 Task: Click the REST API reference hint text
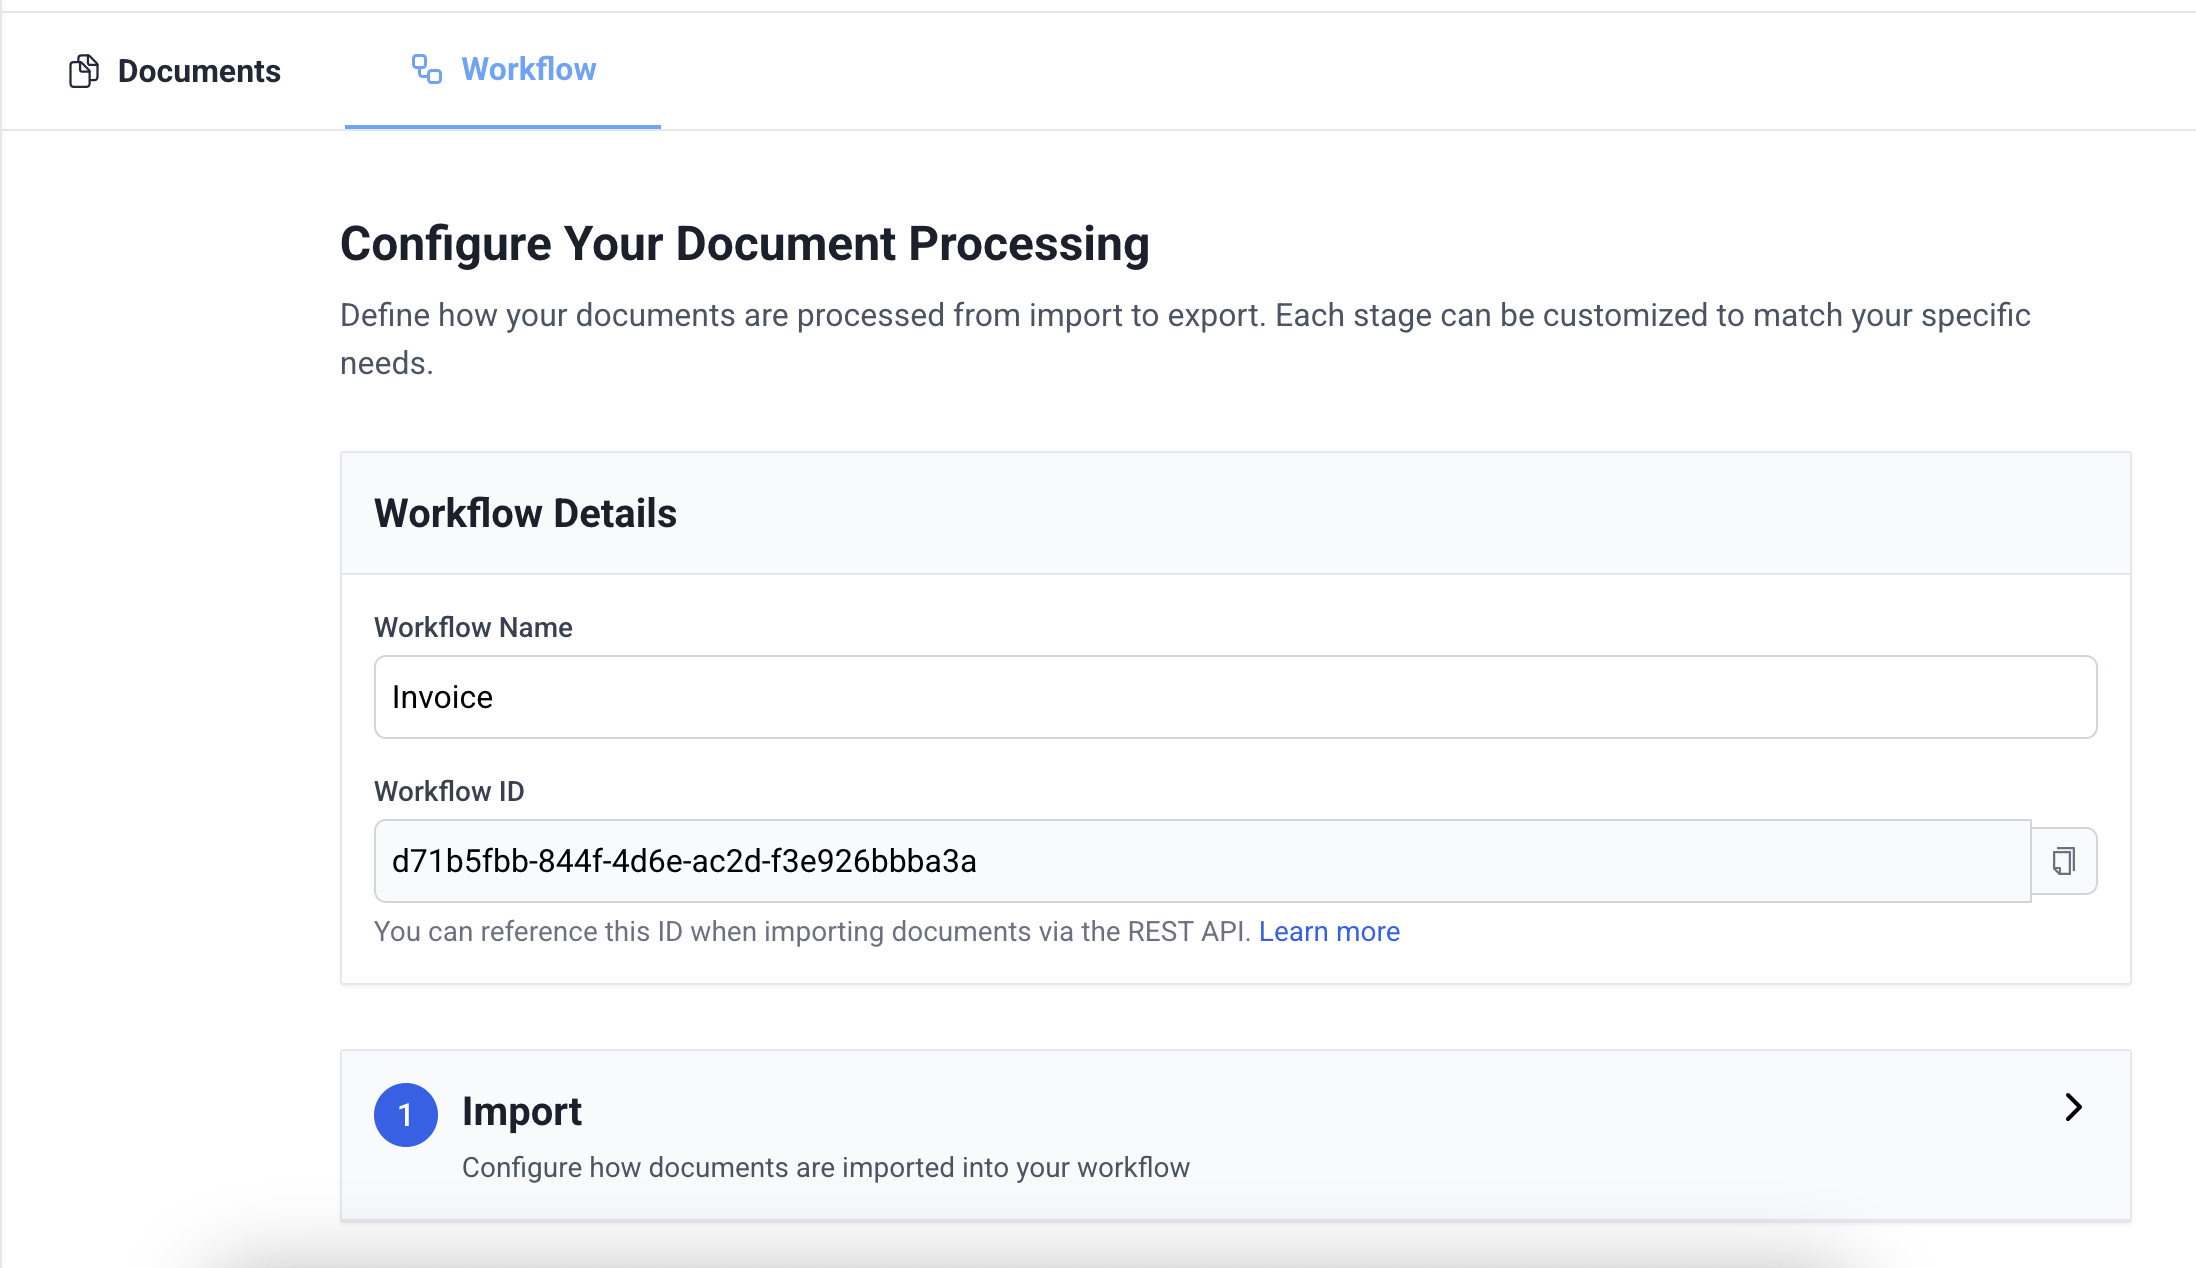click(x=813, y=932)
